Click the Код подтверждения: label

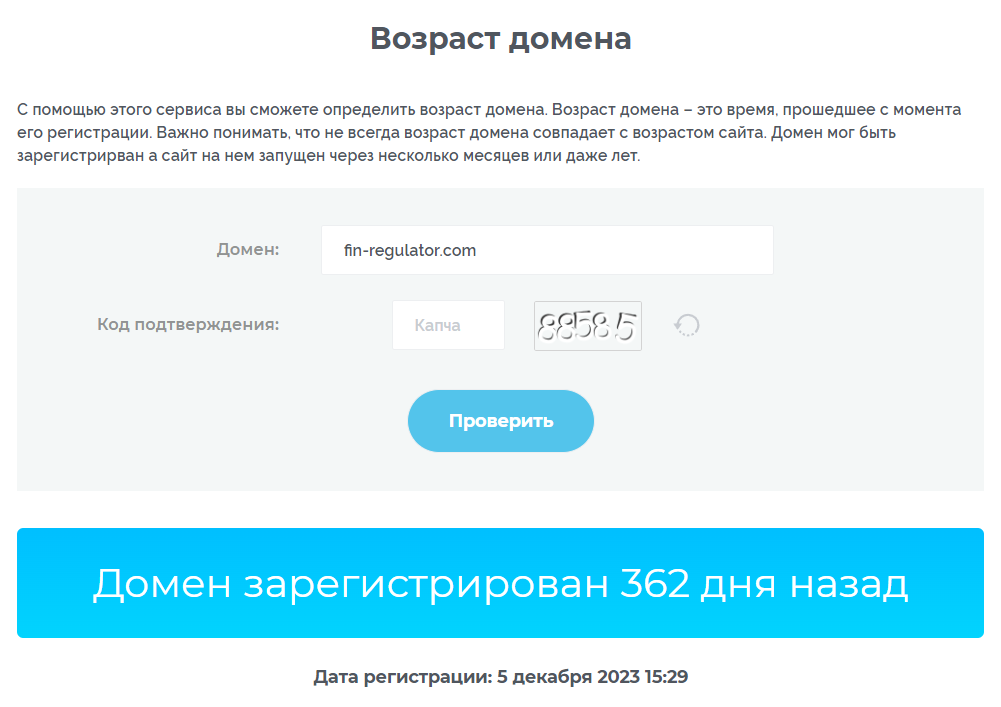pyautogui.click(x=188, y=324)
